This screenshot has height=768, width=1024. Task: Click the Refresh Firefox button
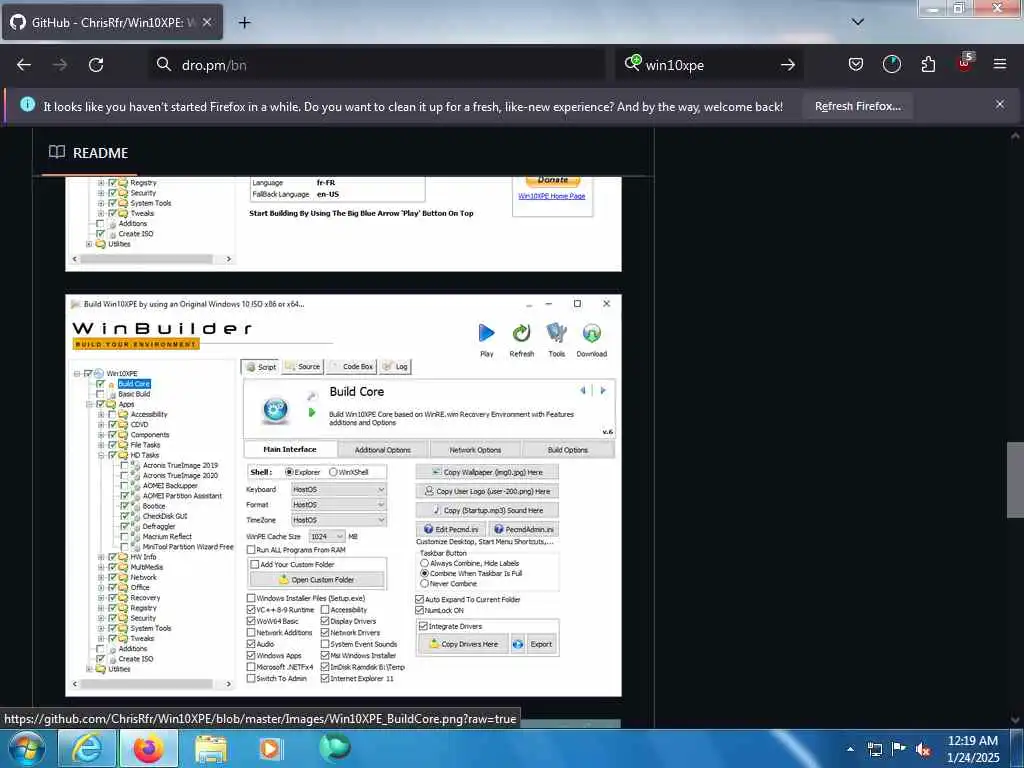pyautogui.click(x=857, y=106)
